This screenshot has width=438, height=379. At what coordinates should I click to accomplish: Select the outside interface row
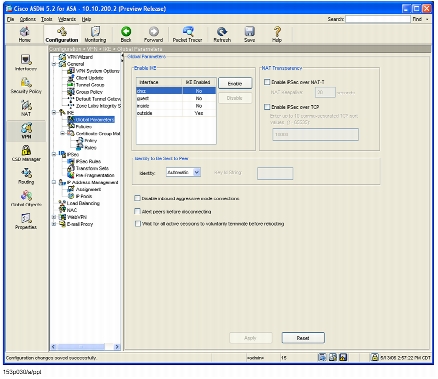176,113
